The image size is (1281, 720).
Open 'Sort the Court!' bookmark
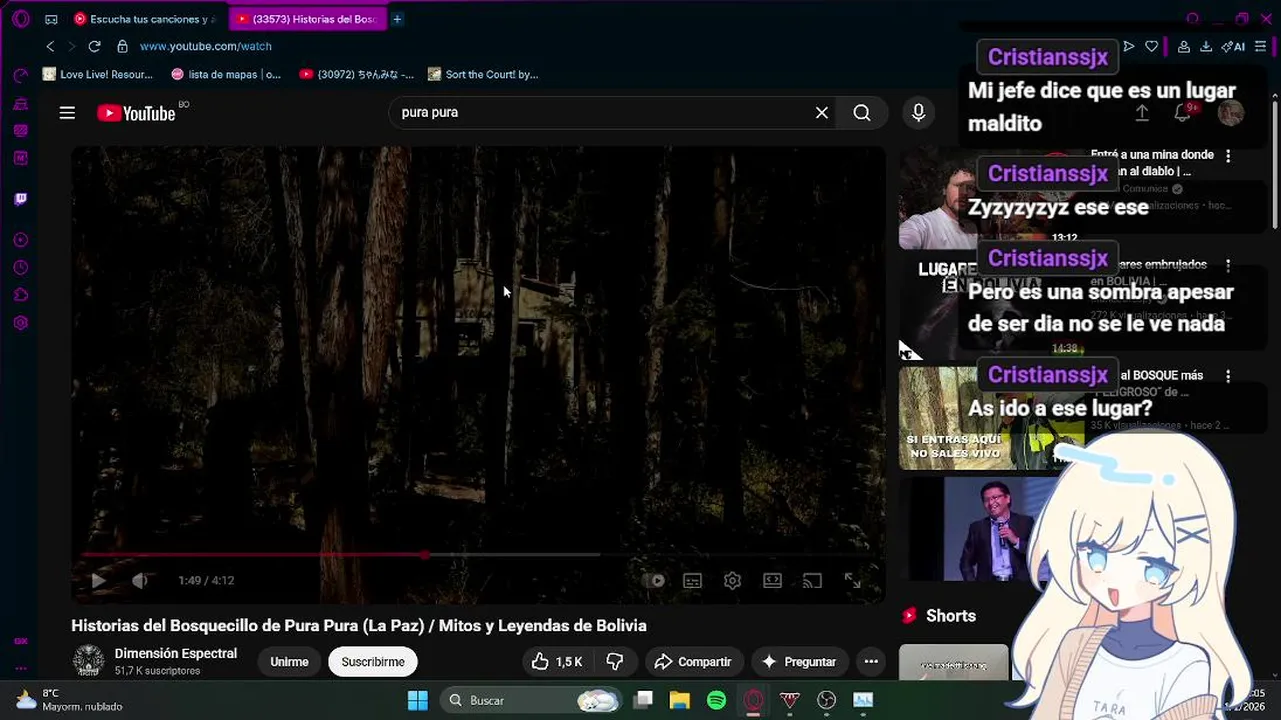coord(483,74)
